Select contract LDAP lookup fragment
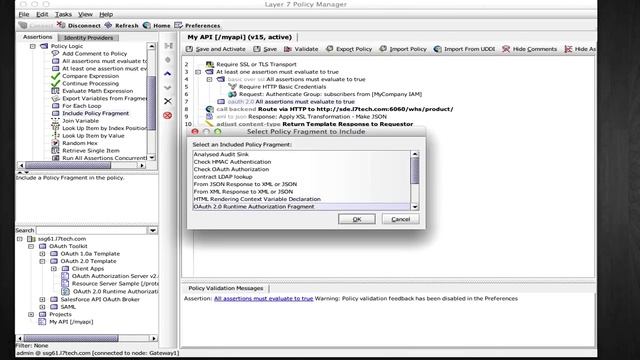 (x=302, y=177)
